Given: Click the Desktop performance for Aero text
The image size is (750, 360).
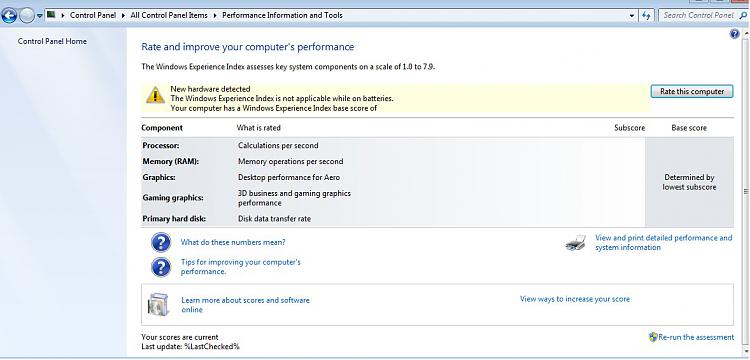Looking at the screenshot, I should coord(289,177).
